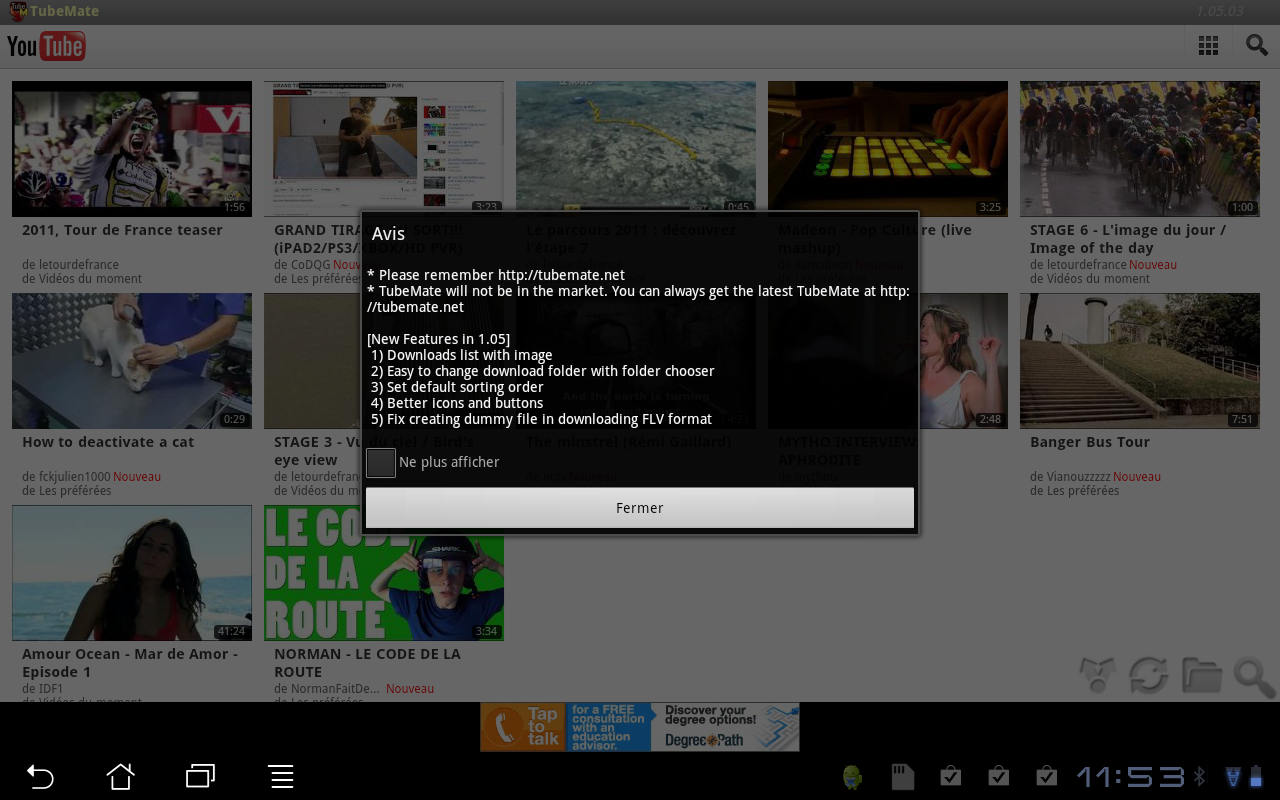Tap 'Please remember http://tubemate.net' line
The width and height of the screenshot is (1280, 800).
(x=496, y=275)
